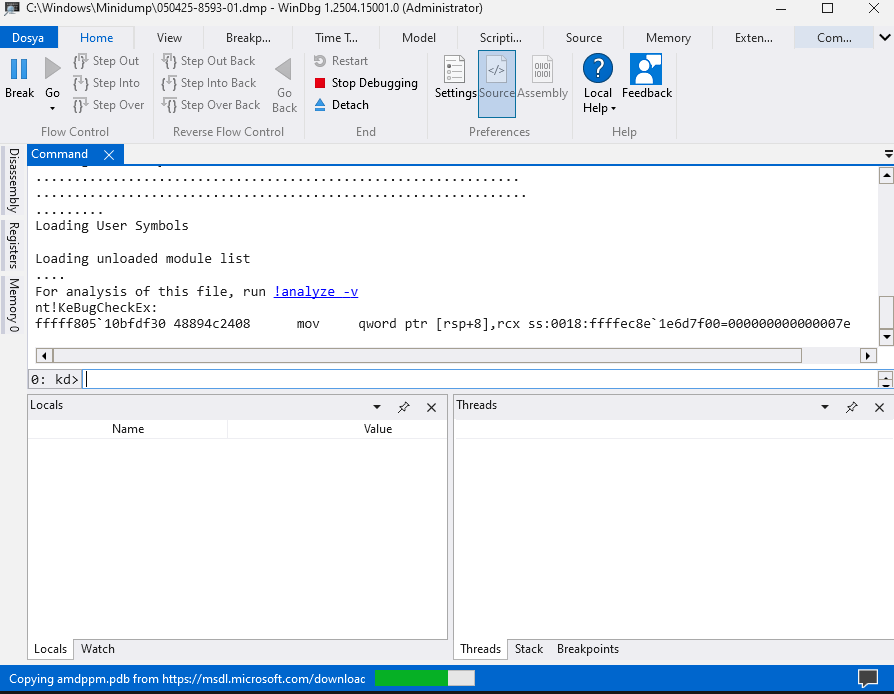Open the Locals panel options dropdown
894x694 pixels.
click(x=377, y=407)
